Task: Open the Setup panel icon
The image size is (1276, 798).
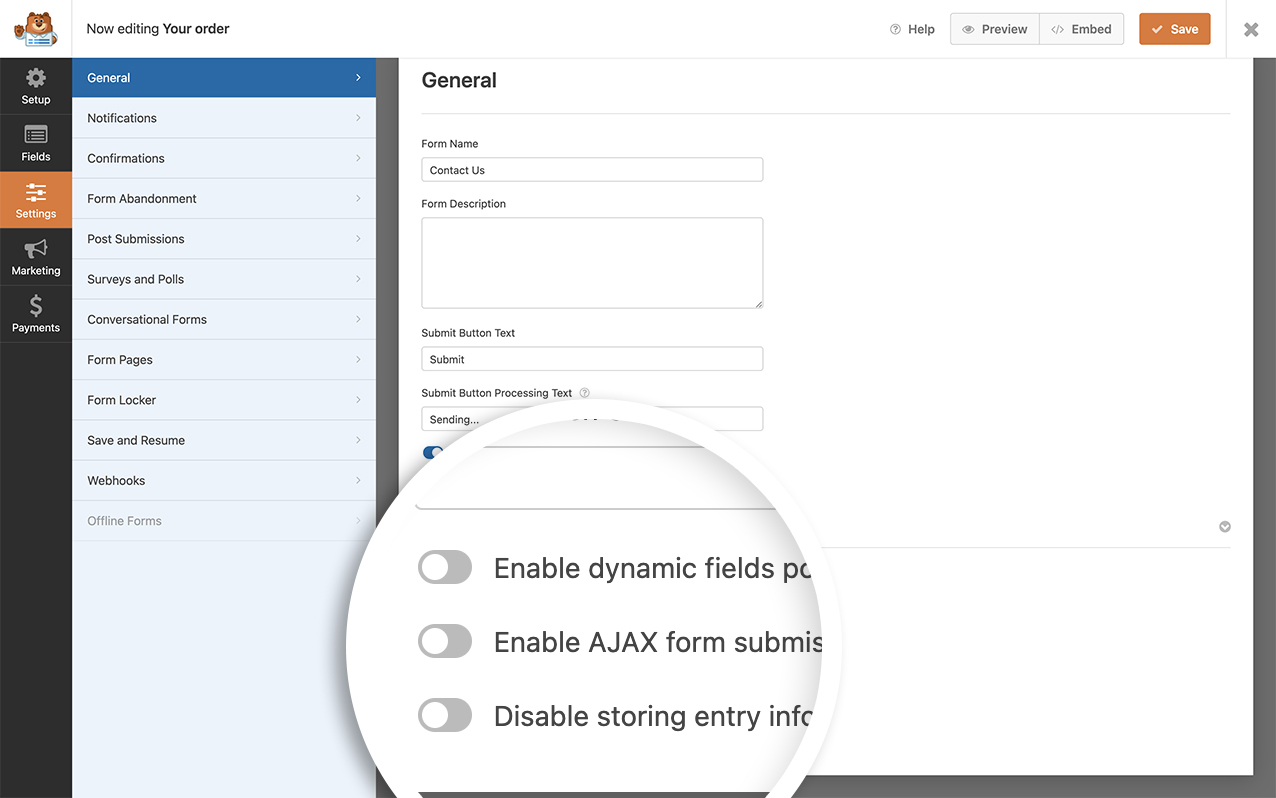Action: click(36, 87)
